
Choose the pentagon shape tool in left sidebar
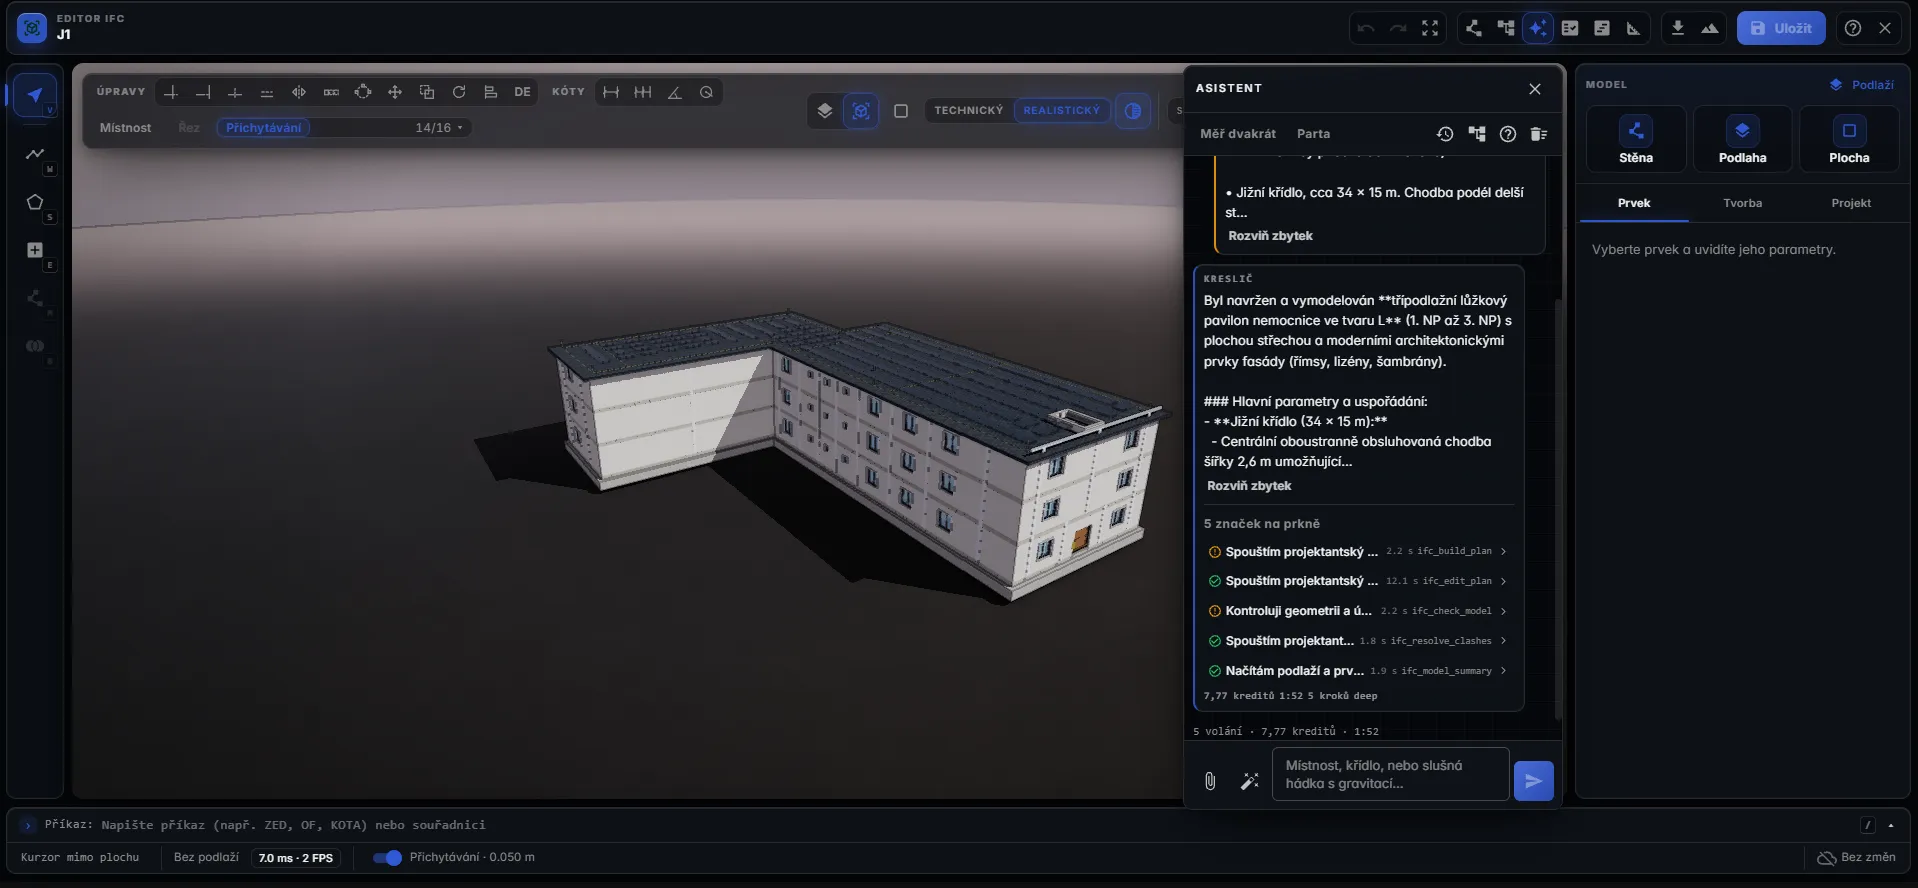point(35,202)
